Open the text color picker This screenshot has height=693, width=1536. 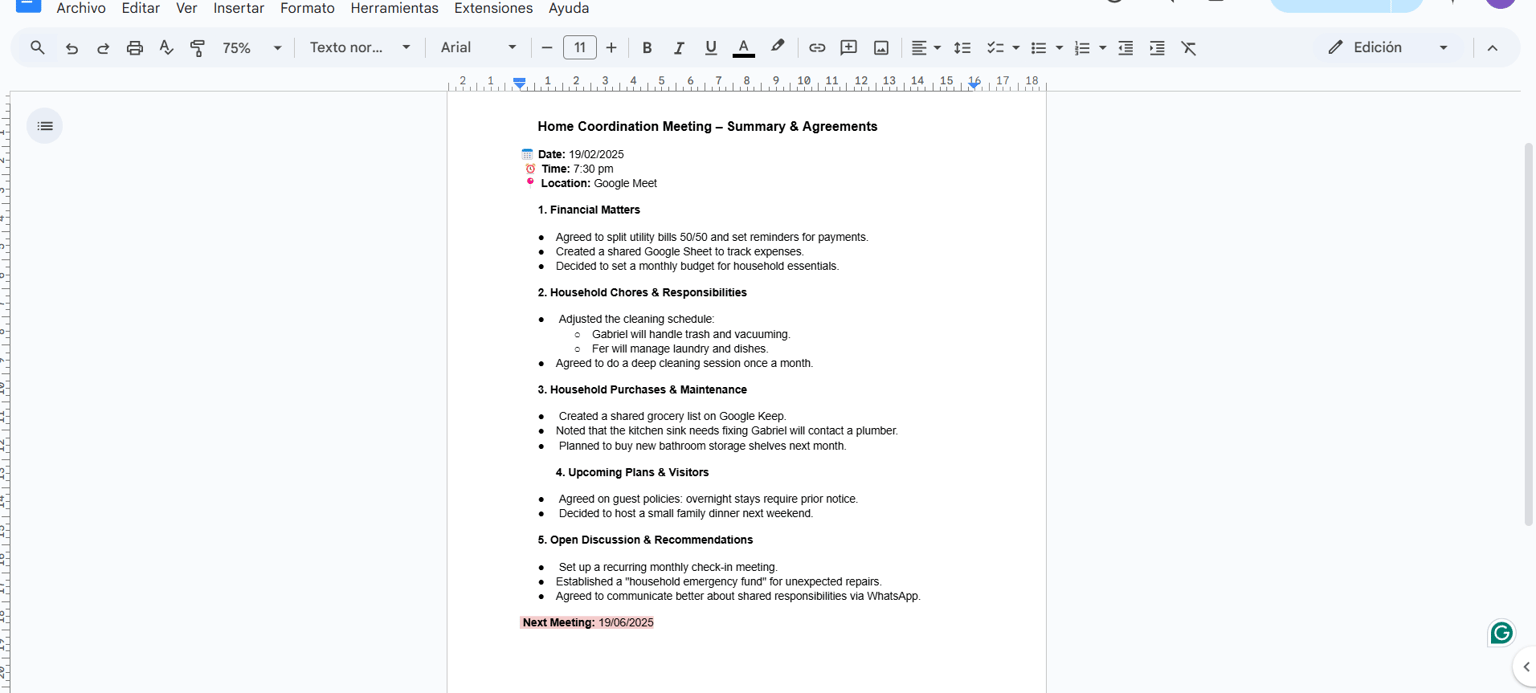coord(743,48)
